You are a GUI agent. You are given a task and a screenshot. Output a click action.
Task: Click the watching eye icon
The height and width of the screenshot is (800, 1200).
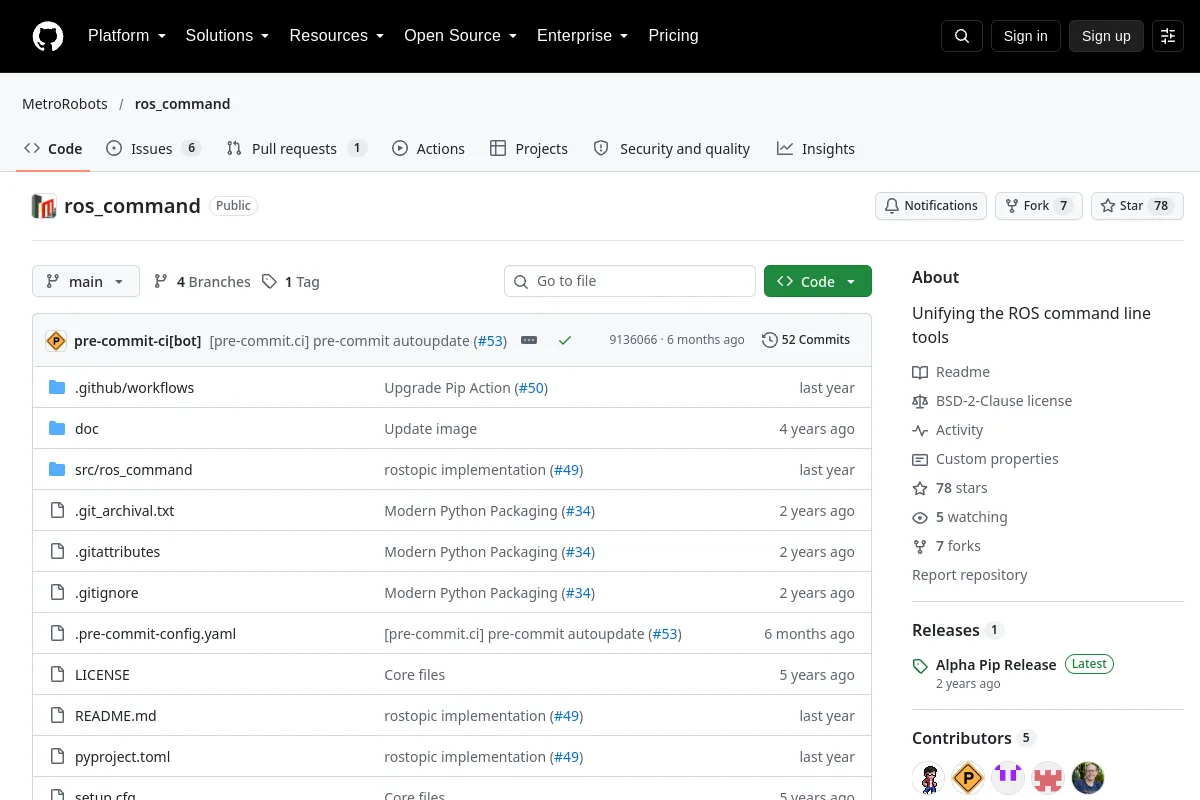coord(920,517)
